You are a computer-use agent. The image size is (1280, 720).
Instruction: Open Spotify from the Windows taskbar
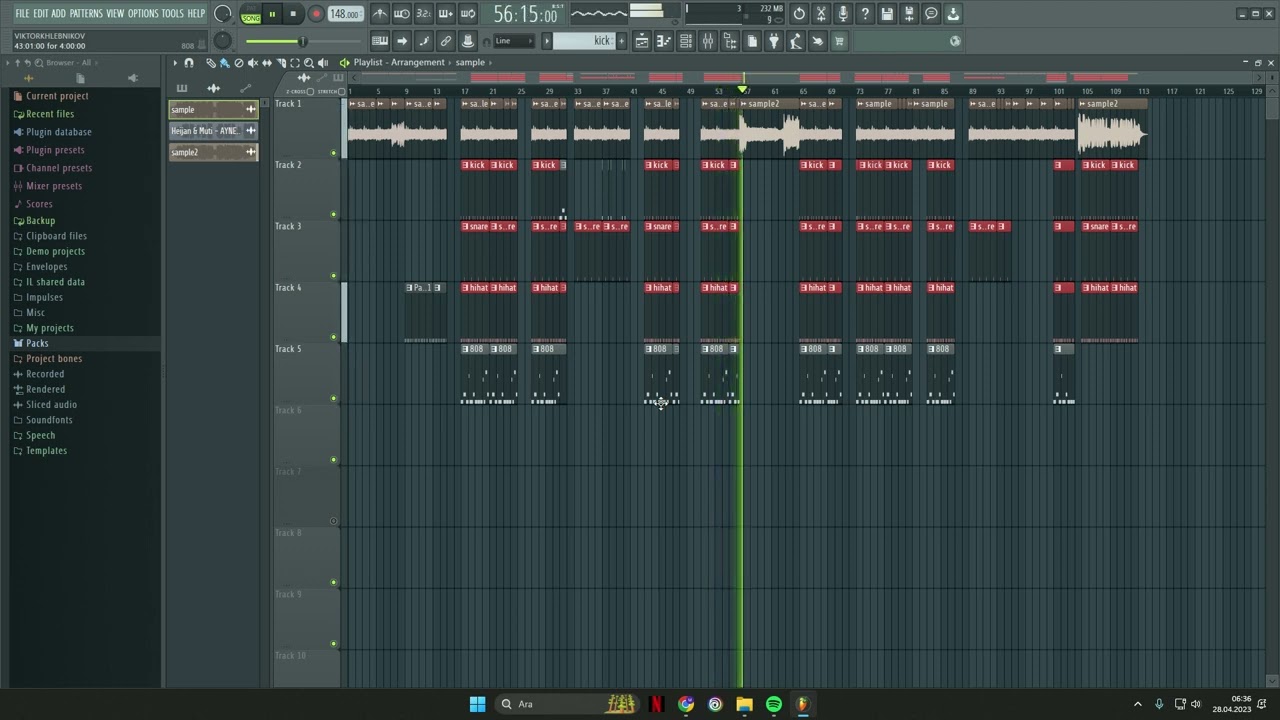tap(774, 704)
